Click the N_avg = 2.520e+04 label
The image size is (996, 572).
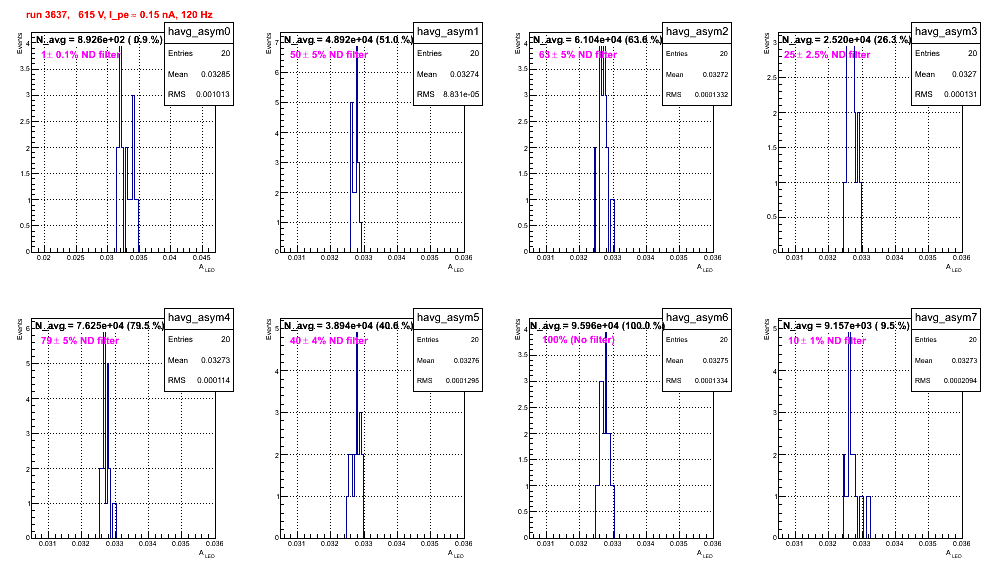(846, 39)
